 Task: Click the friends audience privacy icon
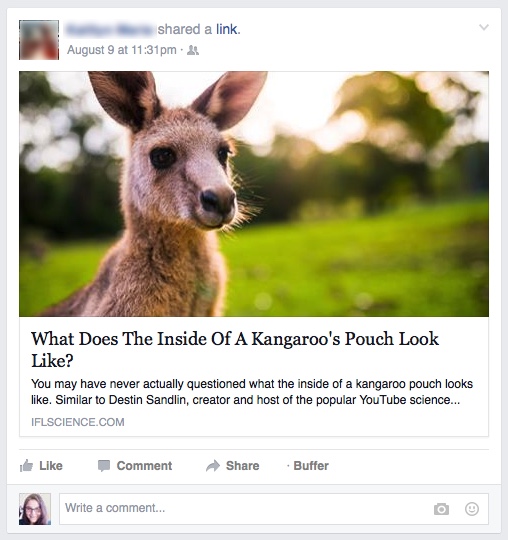[193, 50]
